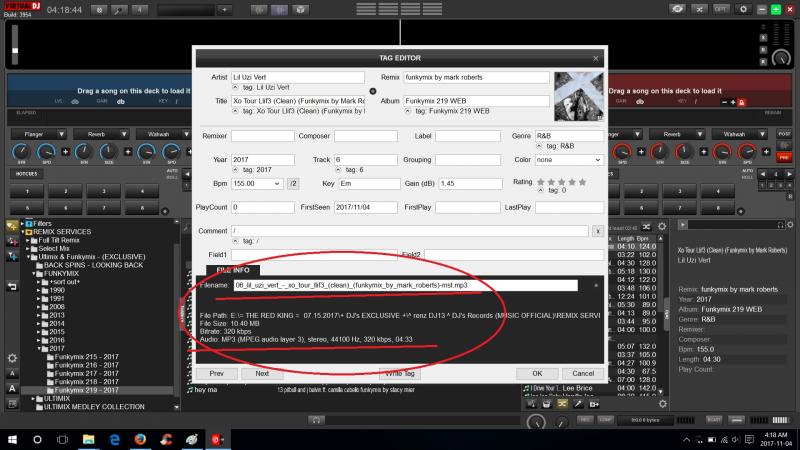
Task: Apply rating tag suggestion 0
Action: 540,190
